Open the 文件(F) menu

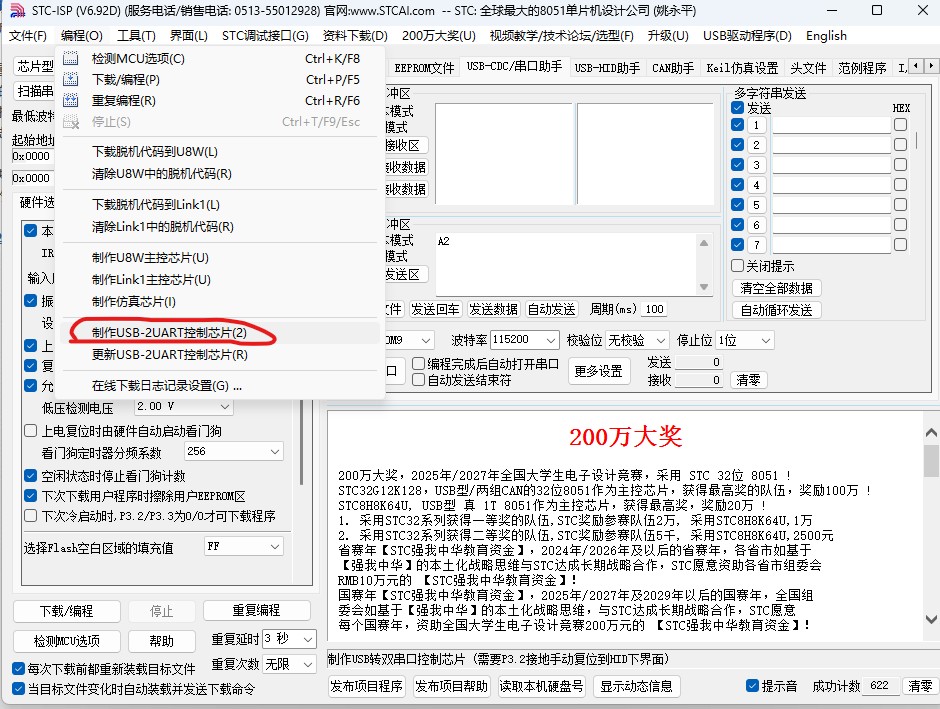click(28, 36)
